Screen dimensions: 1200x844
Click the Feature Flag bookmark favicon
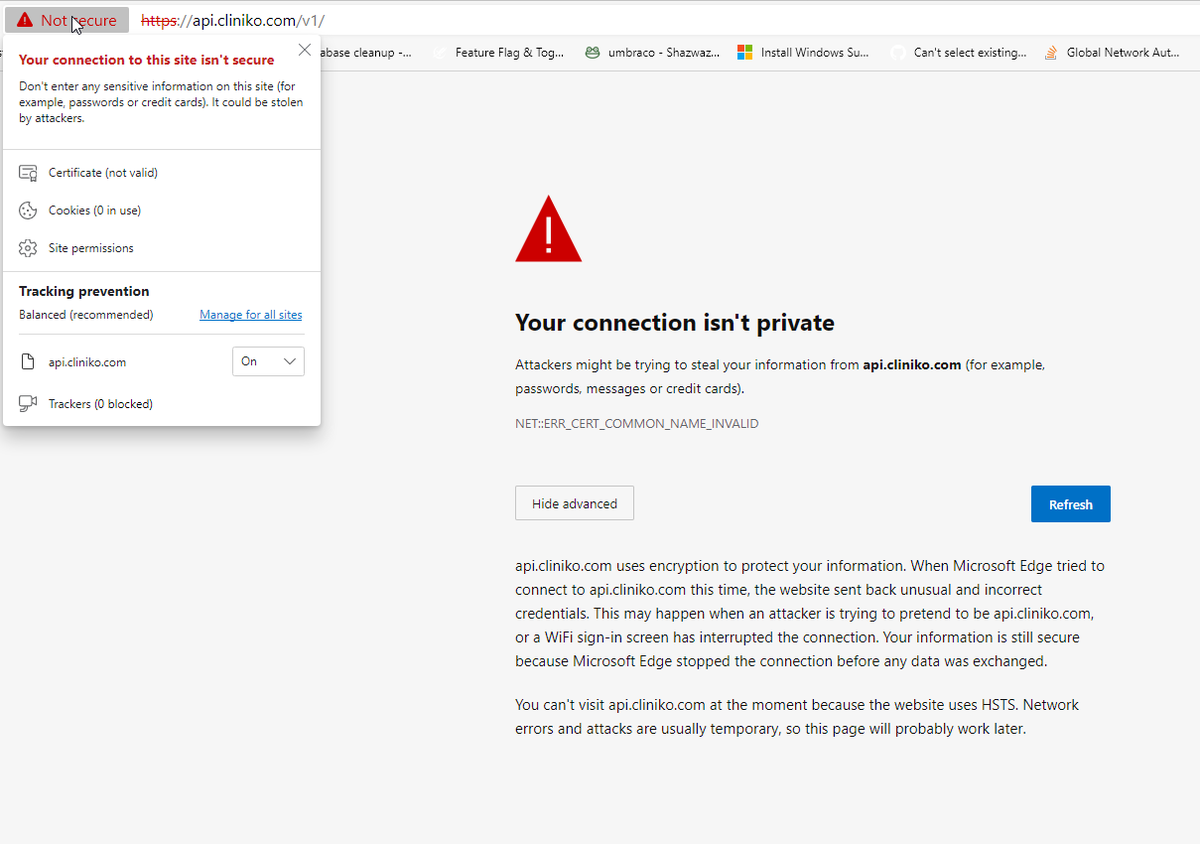point(439,52)
